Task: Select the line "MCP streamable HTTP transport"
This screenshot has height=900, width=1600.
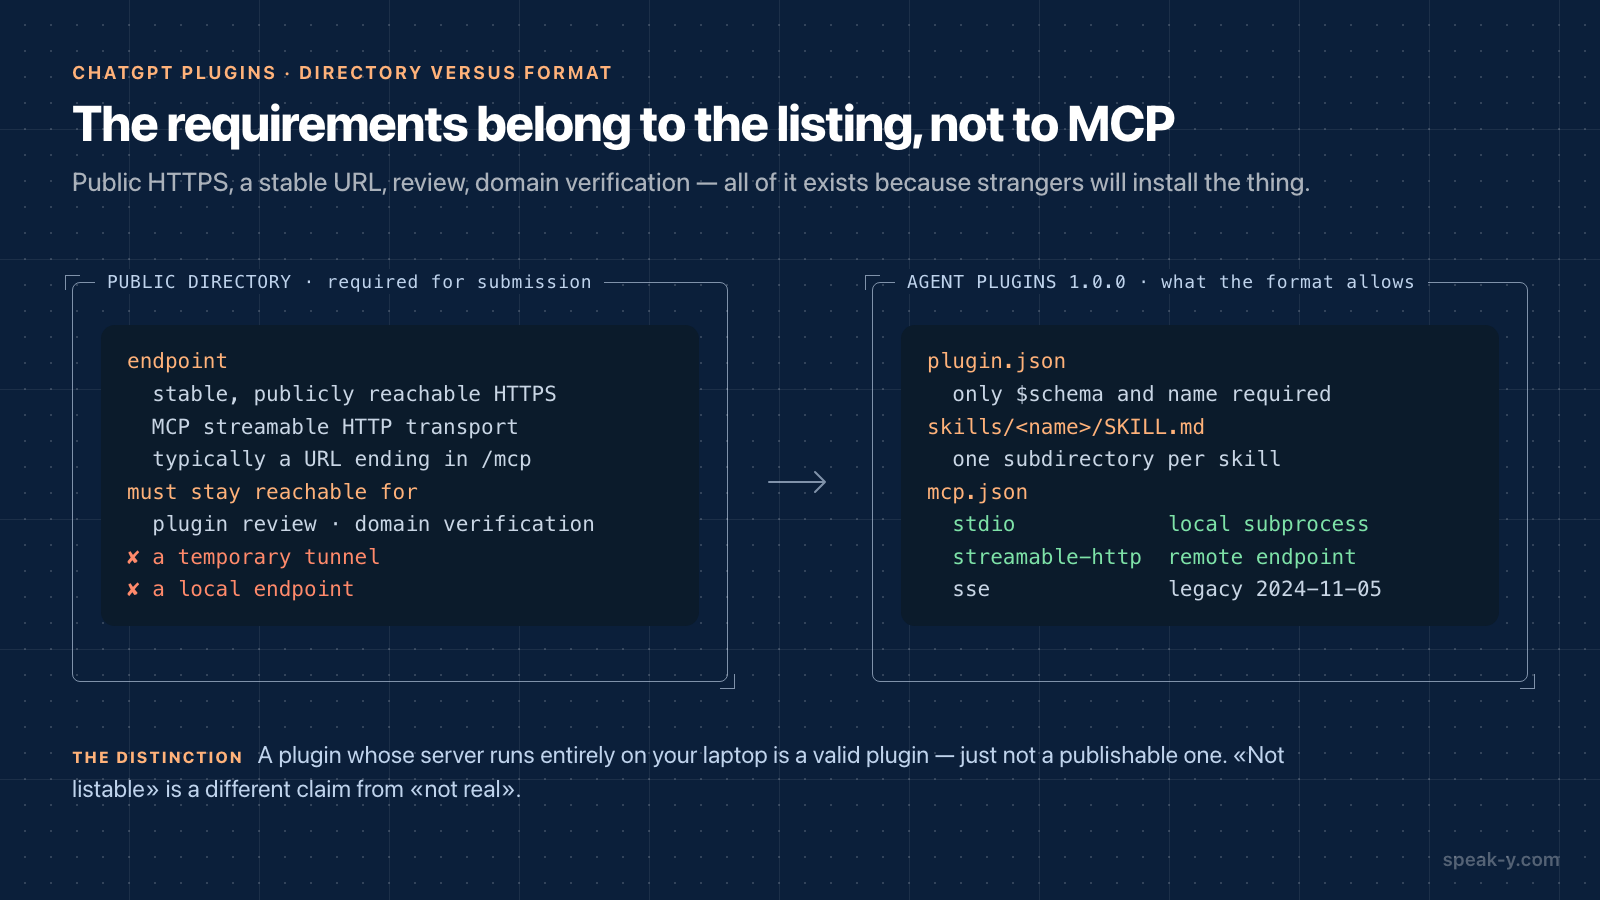Action: [x=335, y=427]
